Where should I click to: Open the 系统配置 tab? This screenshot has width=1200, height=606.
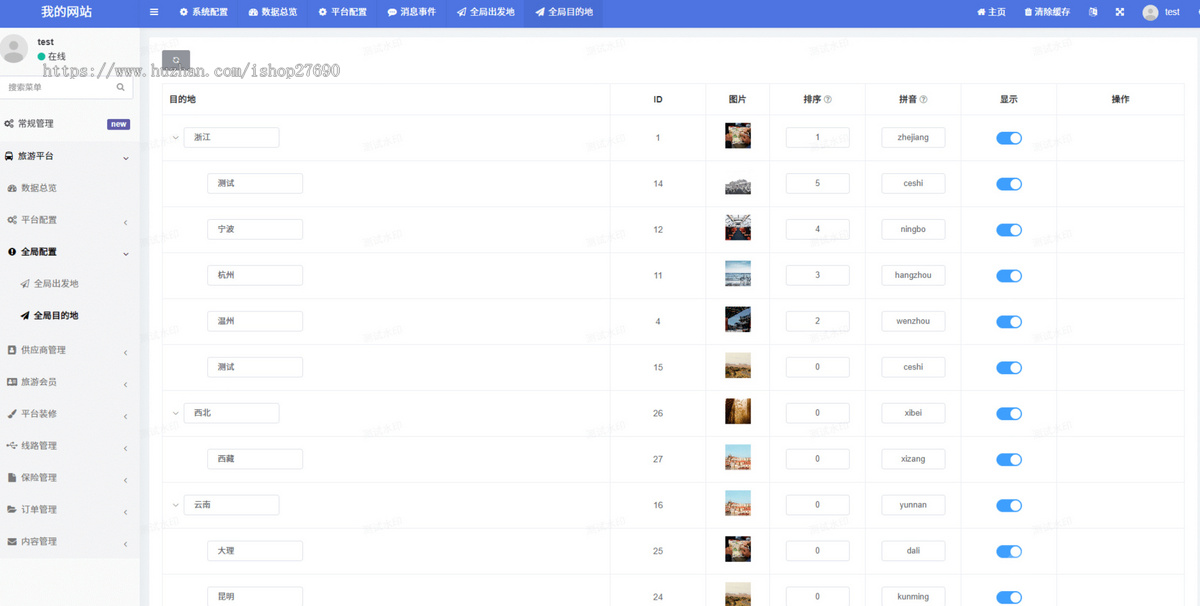pyautogui.click(x=203, y=12)
